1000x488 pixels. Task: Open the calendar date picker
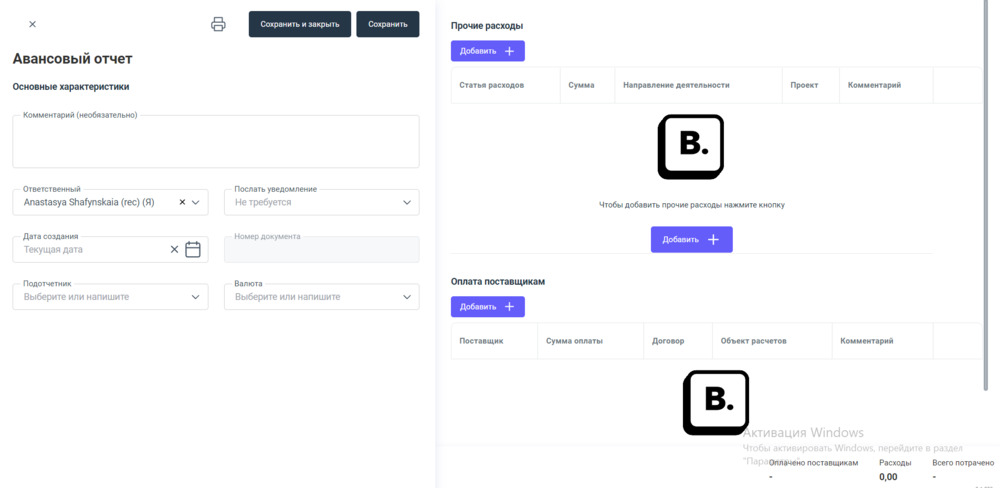(x=193, y=249)
